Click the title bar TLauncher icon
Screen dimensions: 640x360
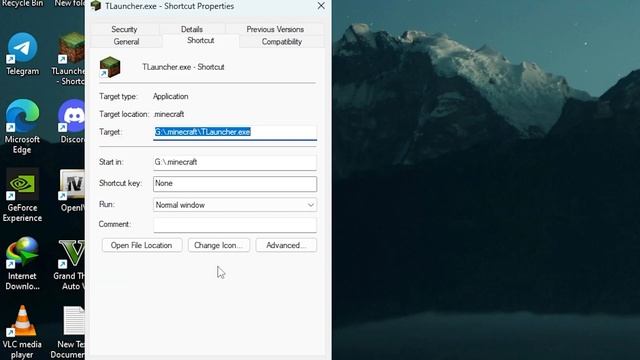[96, 6]
